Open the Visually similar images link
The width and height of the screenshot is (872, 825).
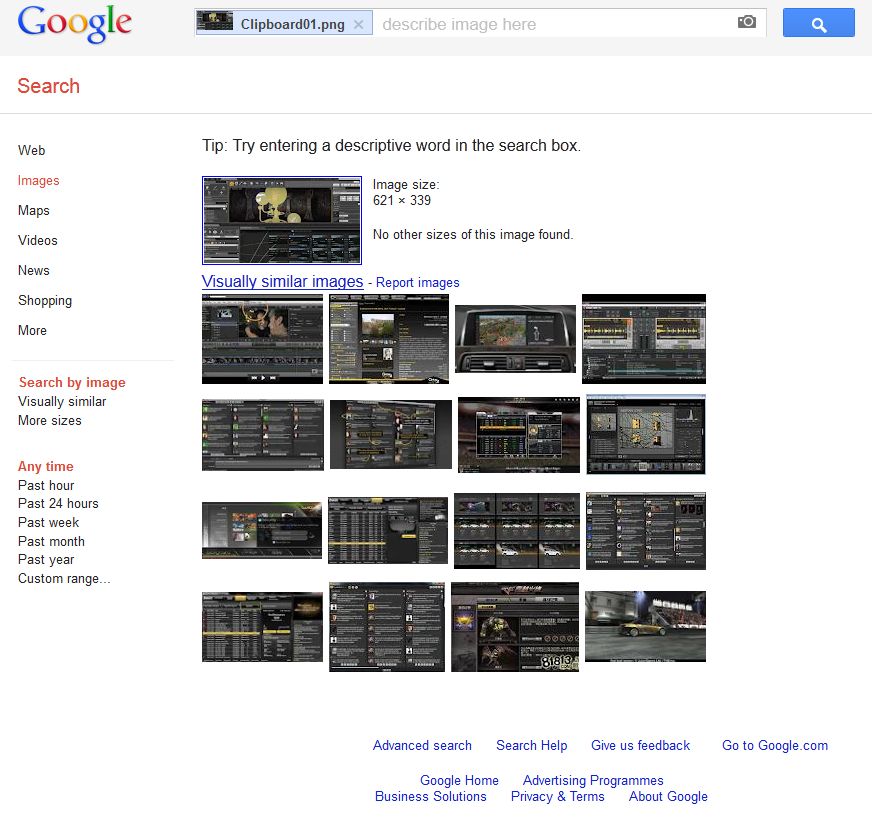click(282, 282)
